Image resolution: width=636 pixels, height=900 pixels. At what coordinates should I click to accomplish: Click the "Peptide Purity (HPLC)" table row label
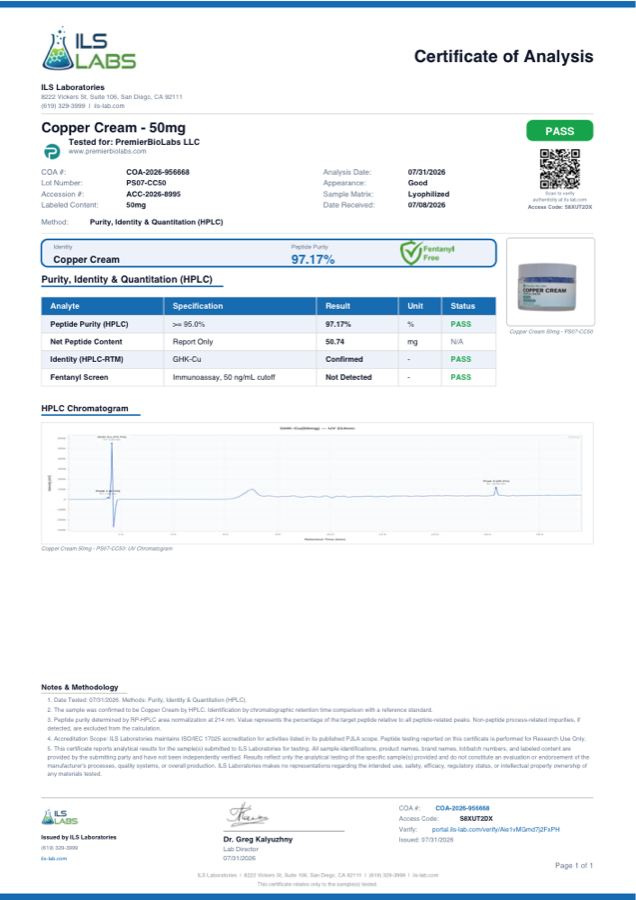89,324
